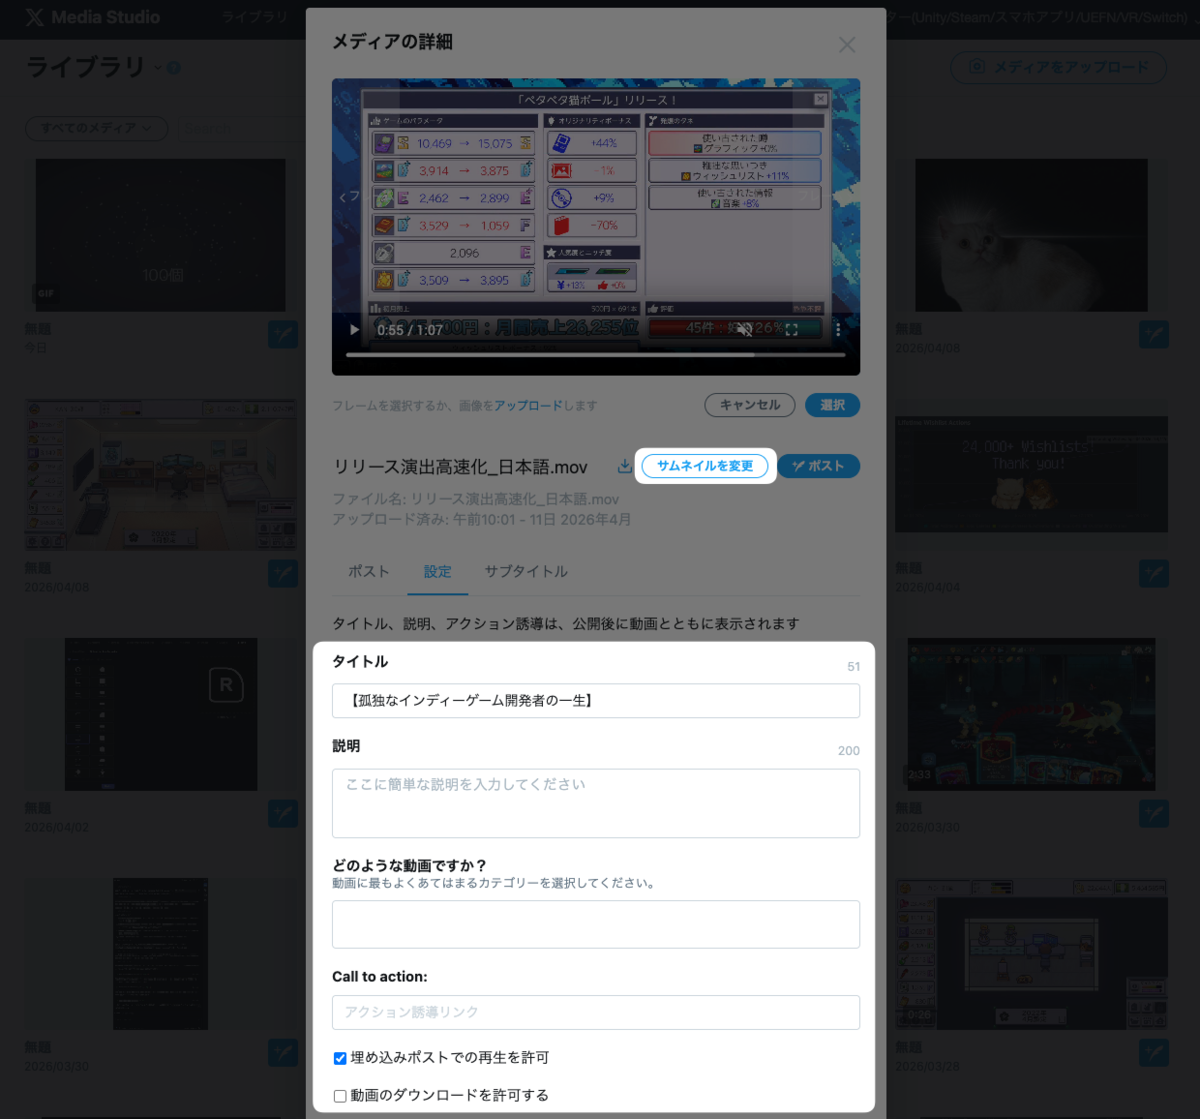Uncheck 埋め込みポストでの再生を許可
1200x1119 pixels.
[x=340, y=1058]
